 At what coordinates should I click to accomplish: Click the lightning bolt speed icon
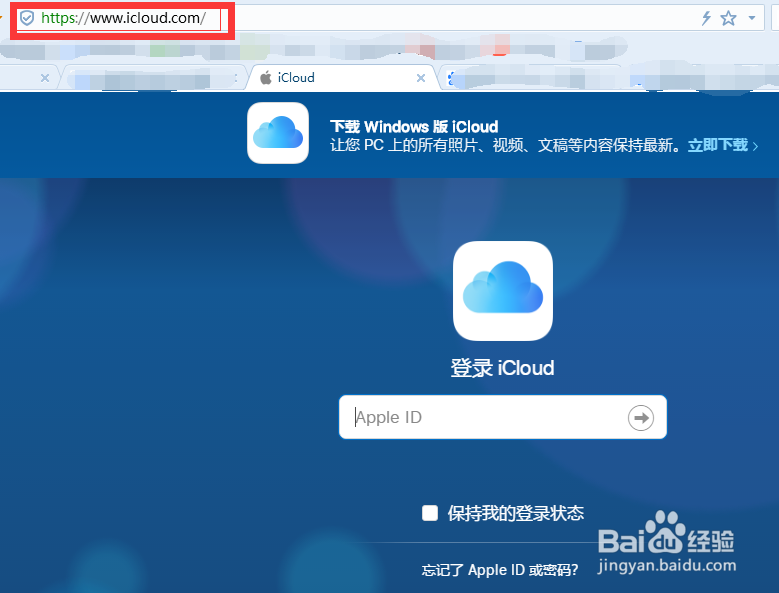706,18
